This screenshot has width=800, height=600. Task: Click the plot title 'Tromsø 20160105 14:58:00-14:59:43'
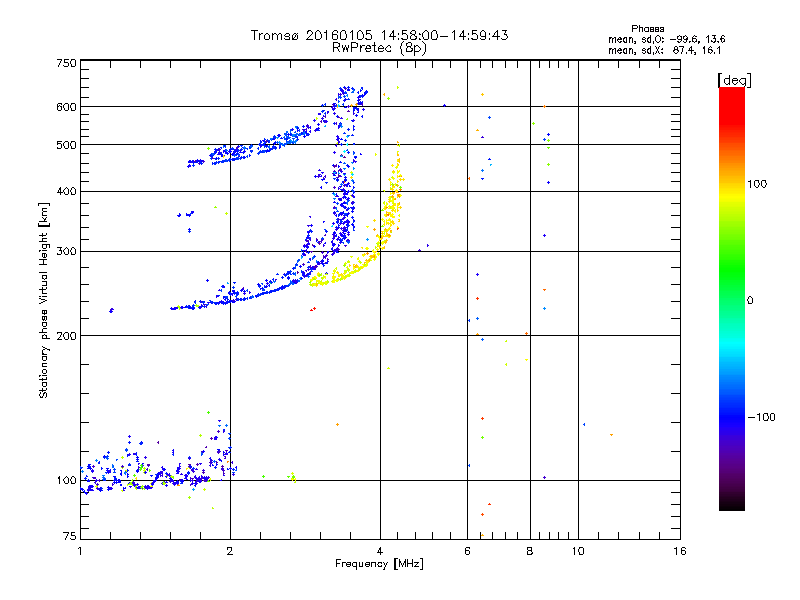(x=379, y=35)
